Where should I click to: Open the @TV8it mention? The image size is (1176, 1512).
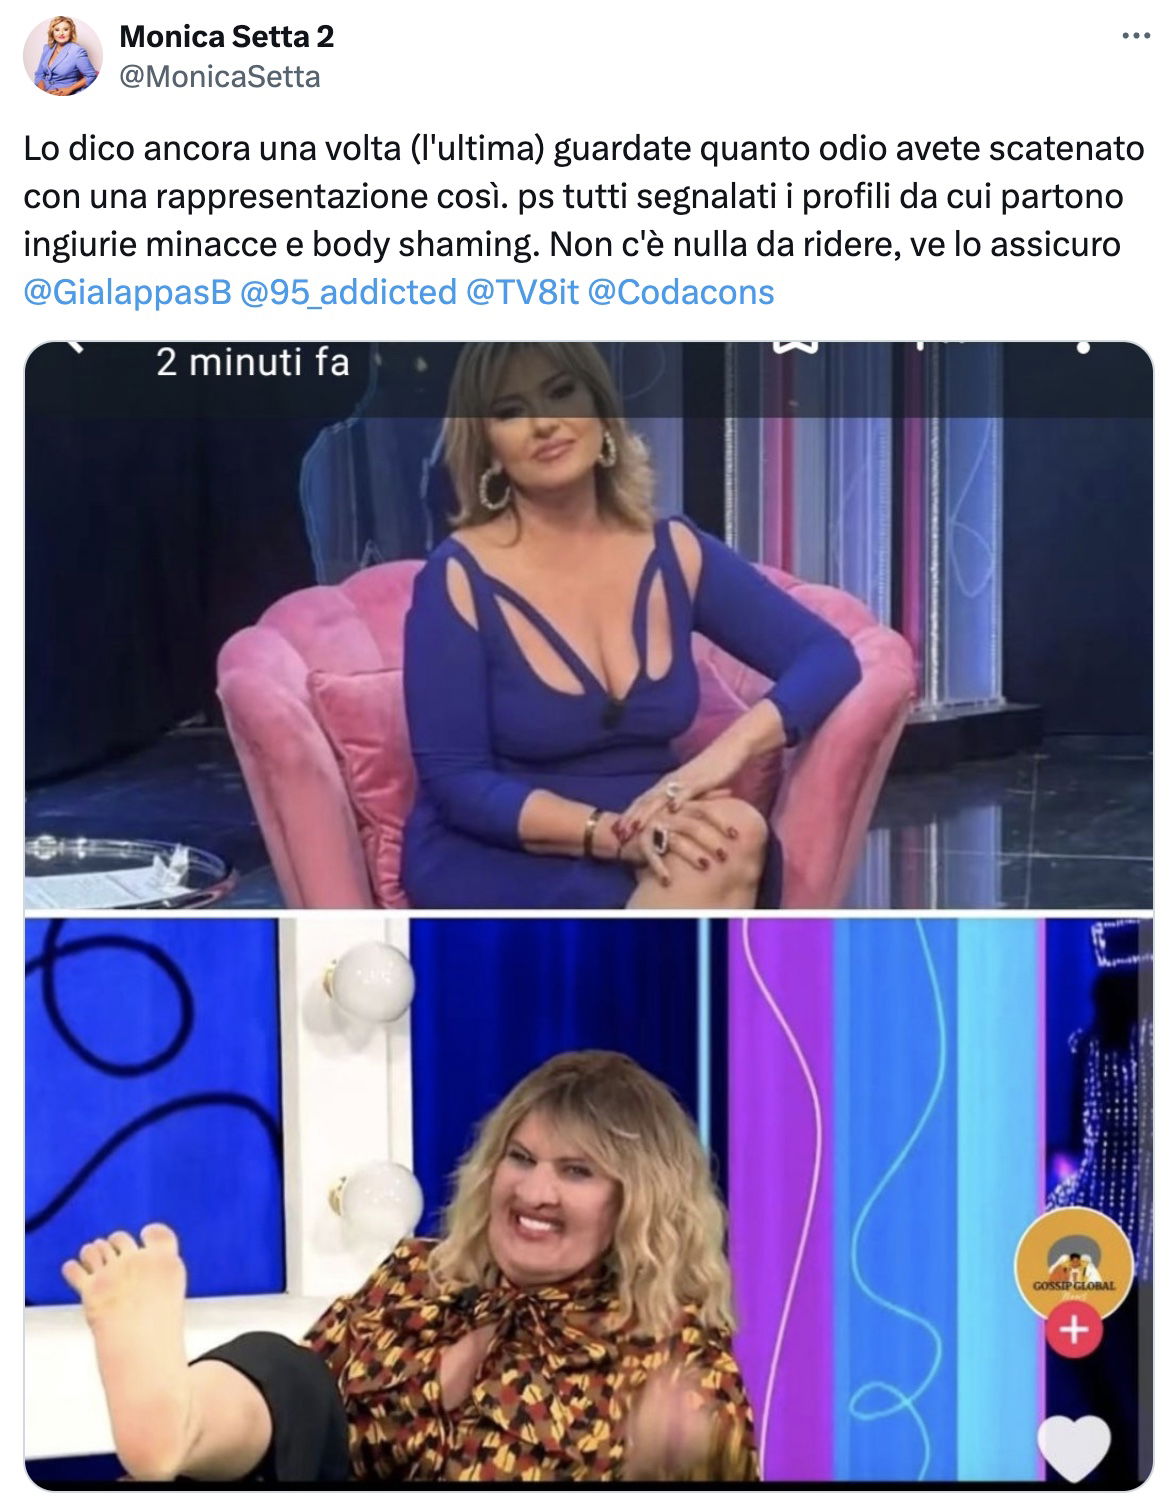pos(523,292)
